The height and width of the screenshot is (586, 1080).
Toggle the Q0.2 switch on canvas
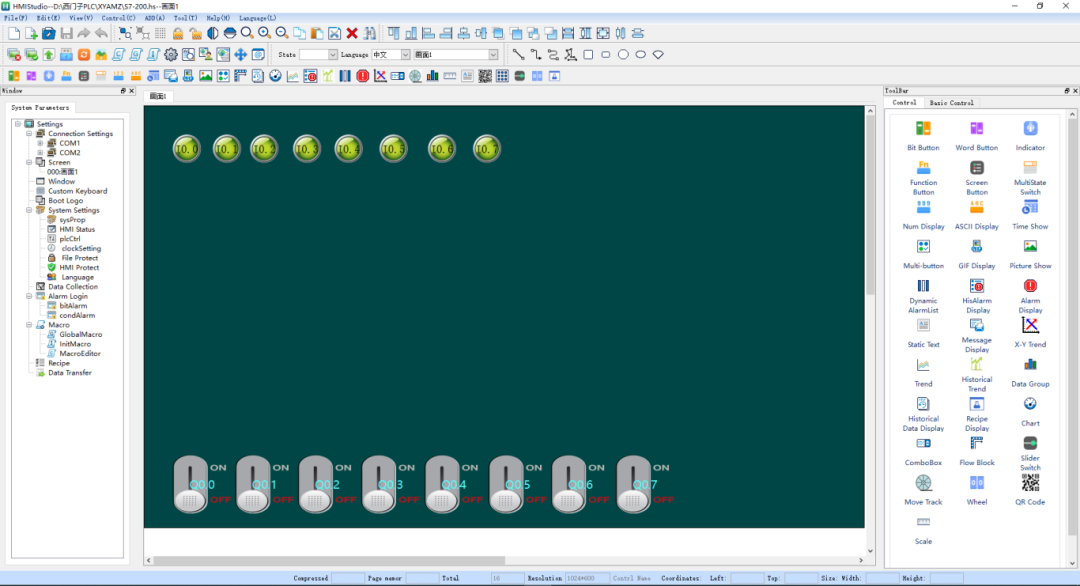(x=316, y=484)
